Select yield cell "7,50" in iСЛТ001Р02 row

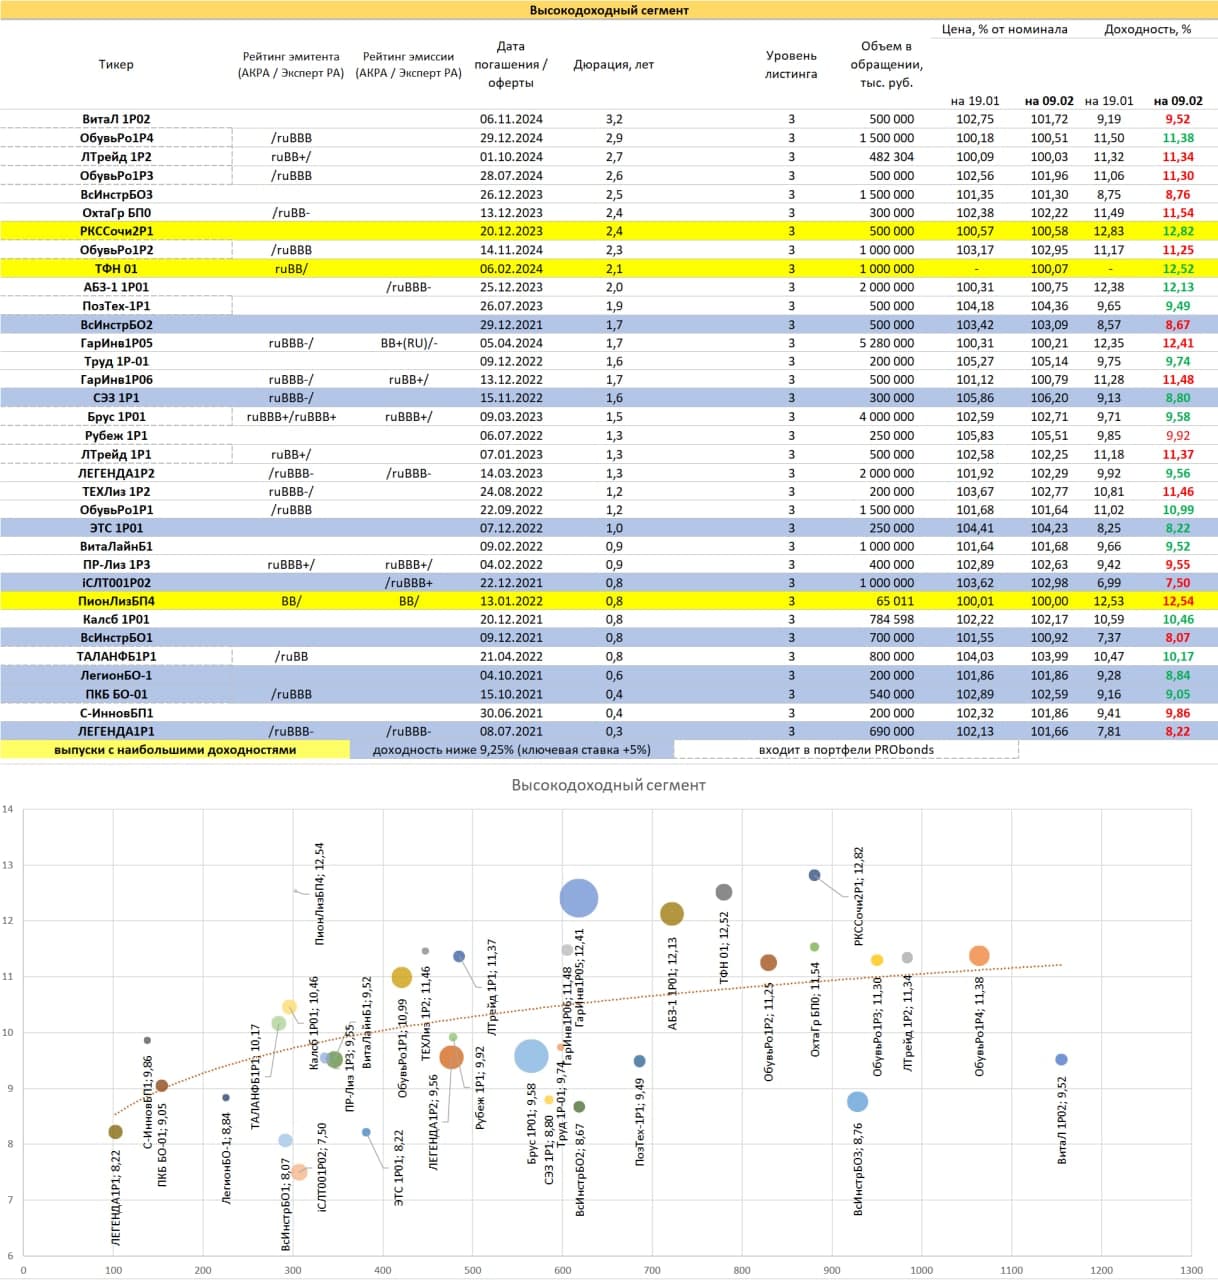coord(1177,583)
